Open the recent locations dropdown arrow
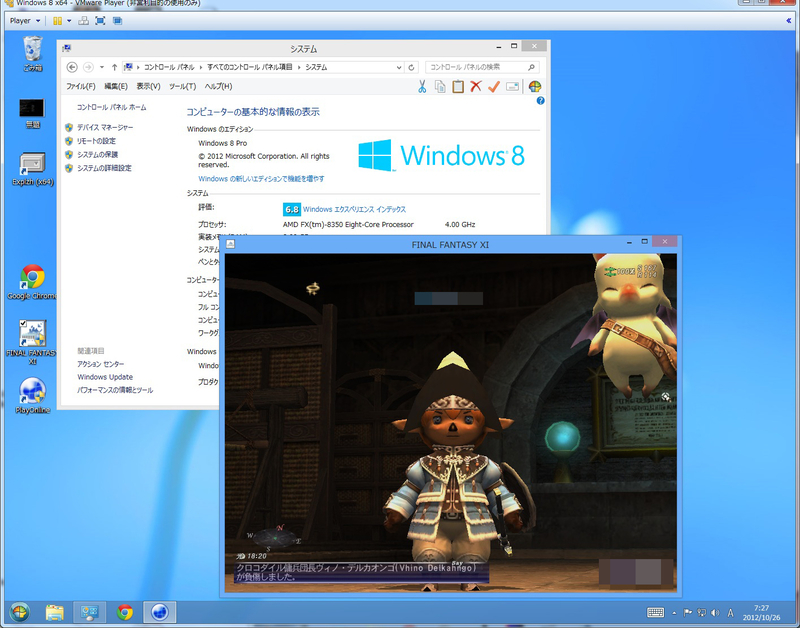800x628 pixels. (102, 67)
